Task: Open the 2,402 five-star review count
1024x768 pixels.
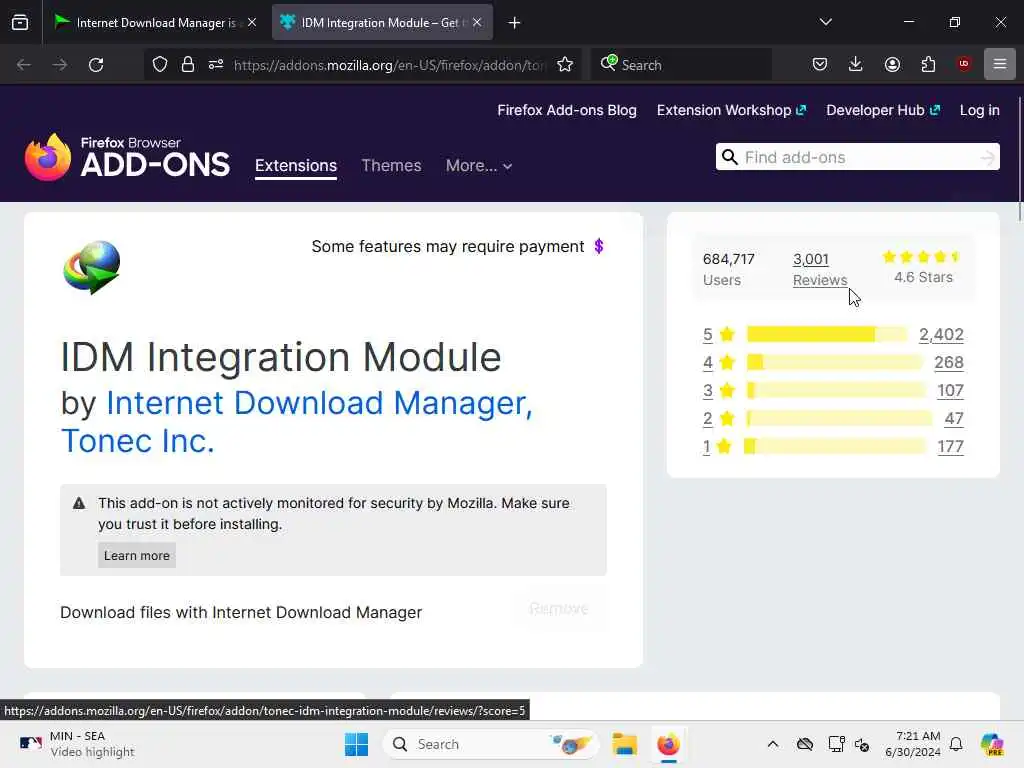Action: (x=941, y=334)
